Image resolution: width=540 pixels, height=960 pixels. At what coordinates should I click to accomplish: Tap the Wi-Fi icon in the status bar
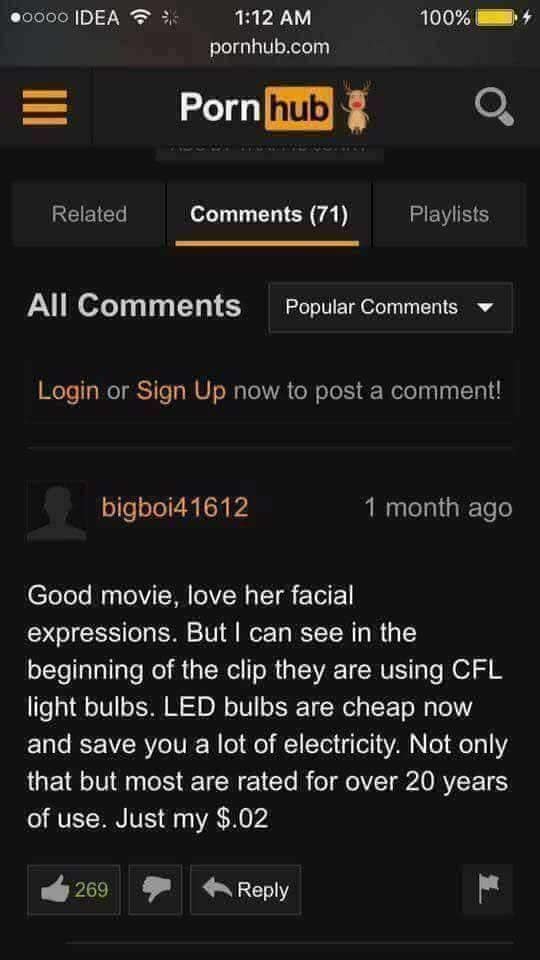click(141, 18)
